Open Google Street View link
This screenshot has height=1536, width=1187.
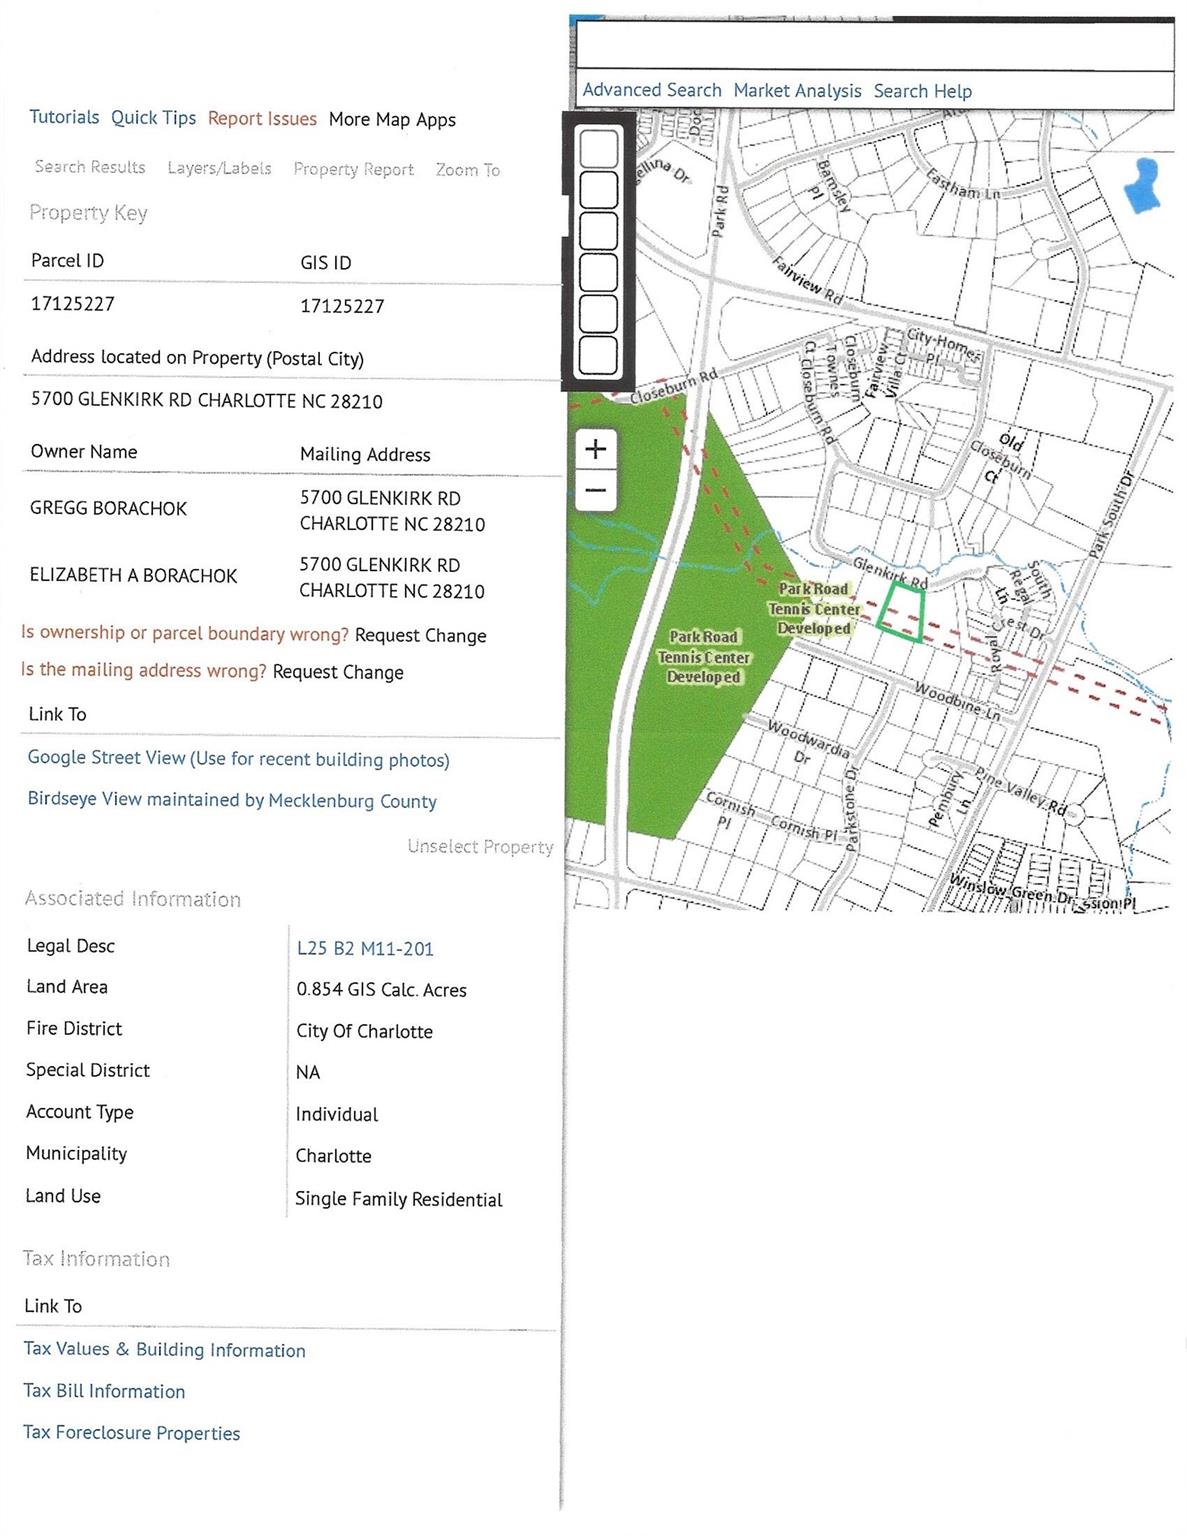coord(238,759)
